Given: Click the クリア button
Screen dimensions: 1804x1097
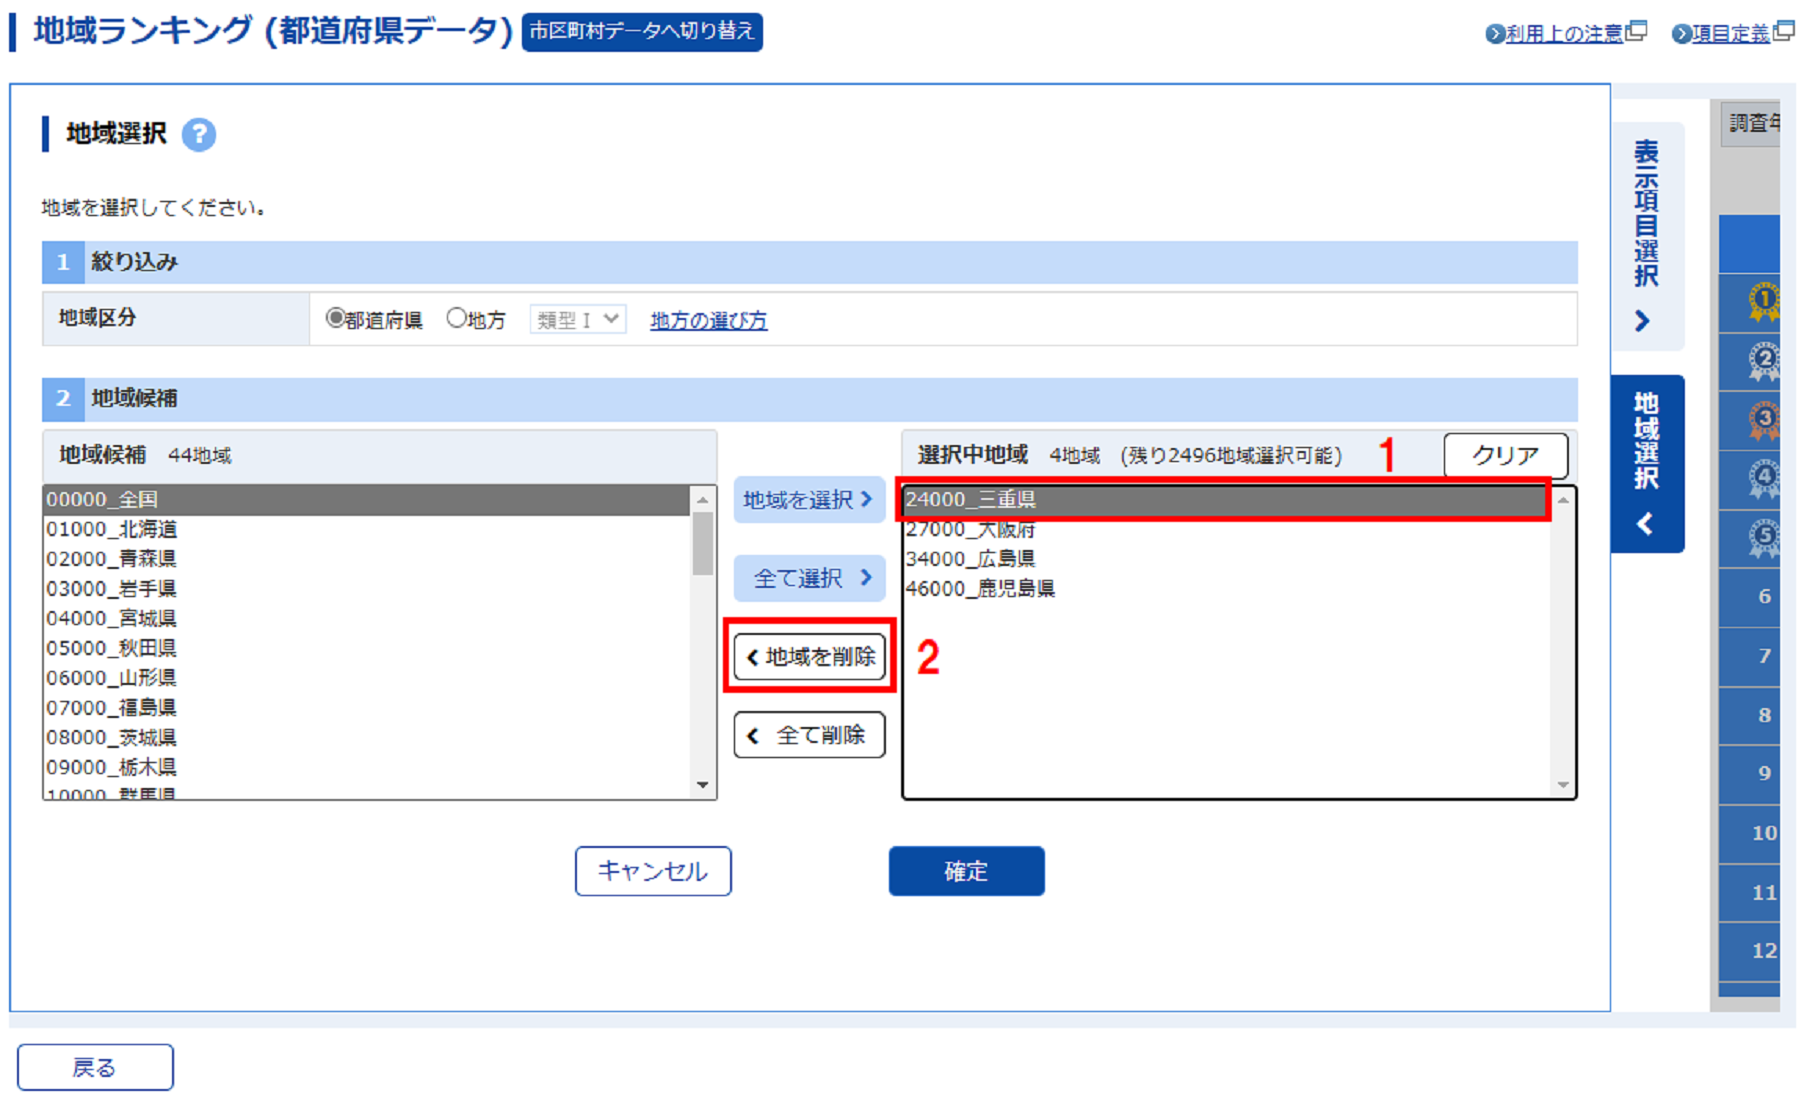Looking at the screenshot, I should (1505, 455).
